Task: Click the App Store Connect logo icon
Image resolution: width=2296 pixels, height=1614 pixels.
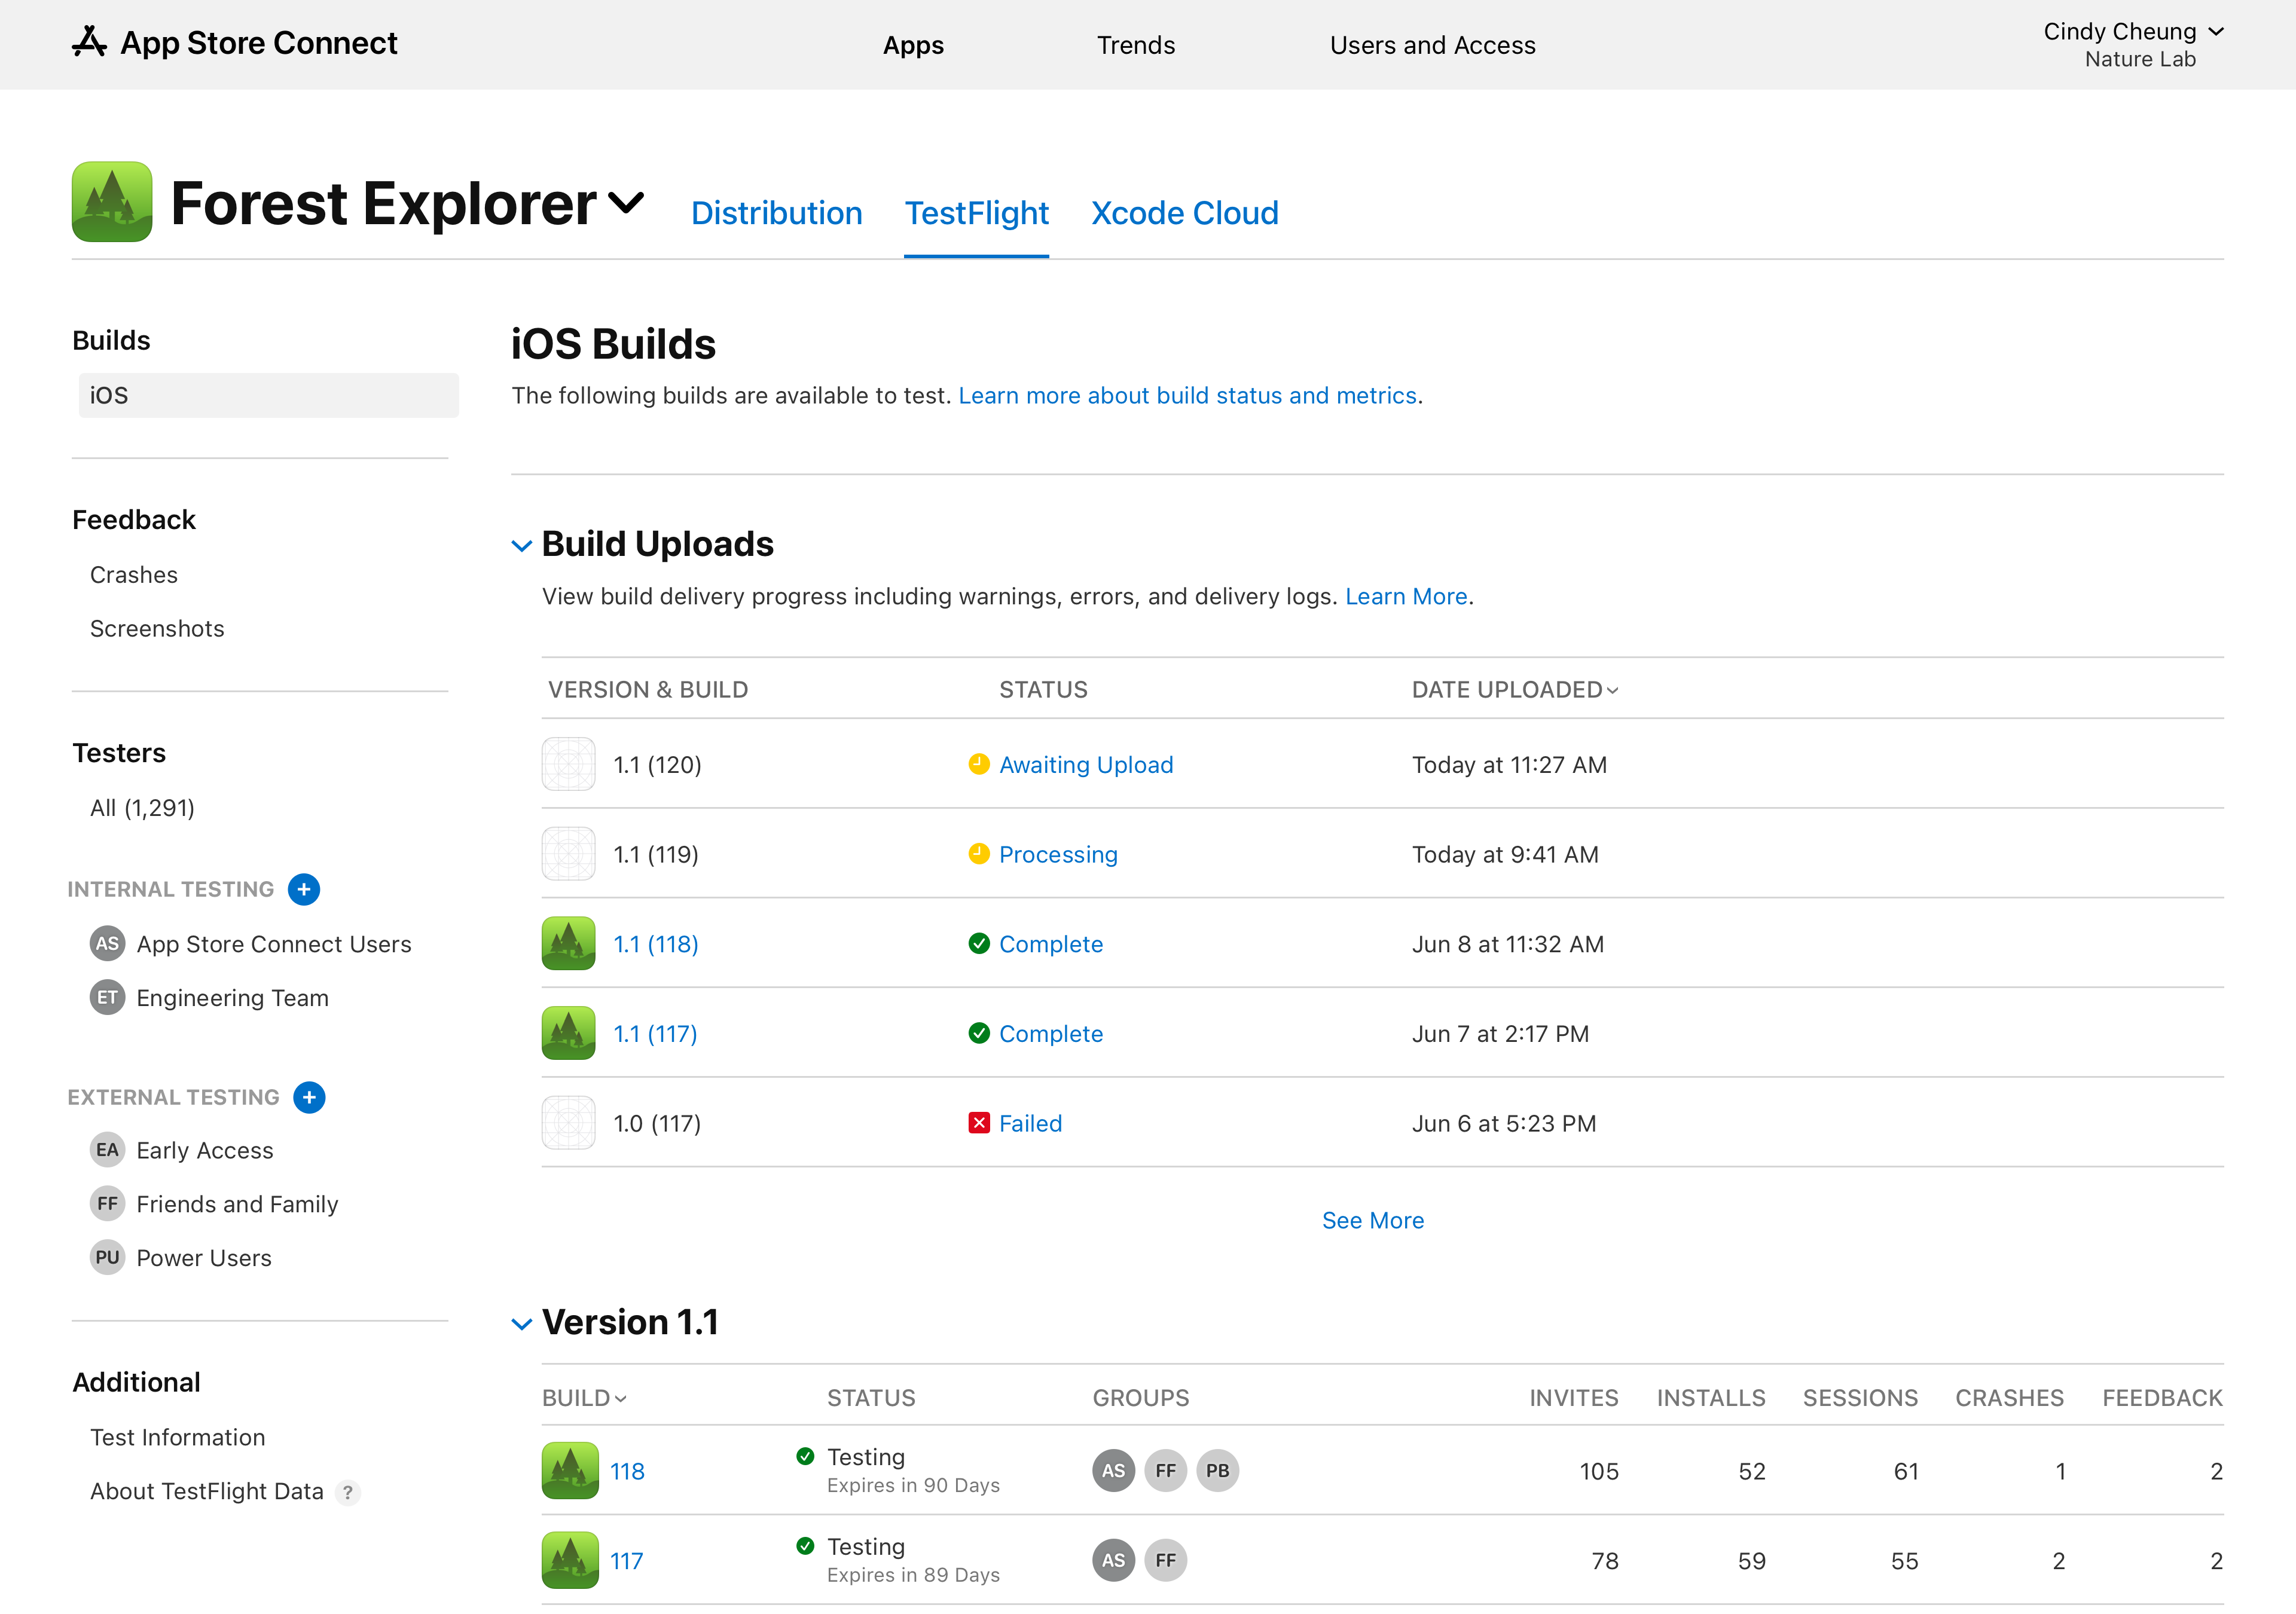Action: click(x=89, y=42)
